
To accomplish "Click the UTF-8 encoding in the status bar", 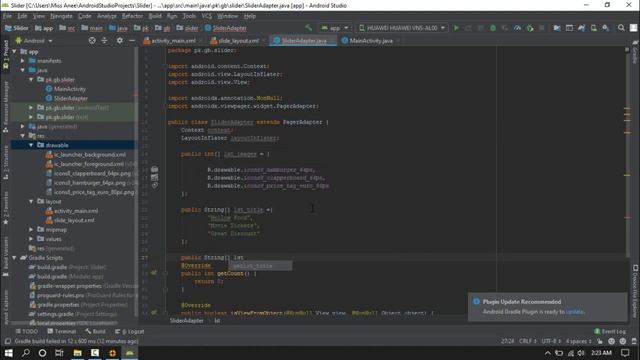I will 551,341.
